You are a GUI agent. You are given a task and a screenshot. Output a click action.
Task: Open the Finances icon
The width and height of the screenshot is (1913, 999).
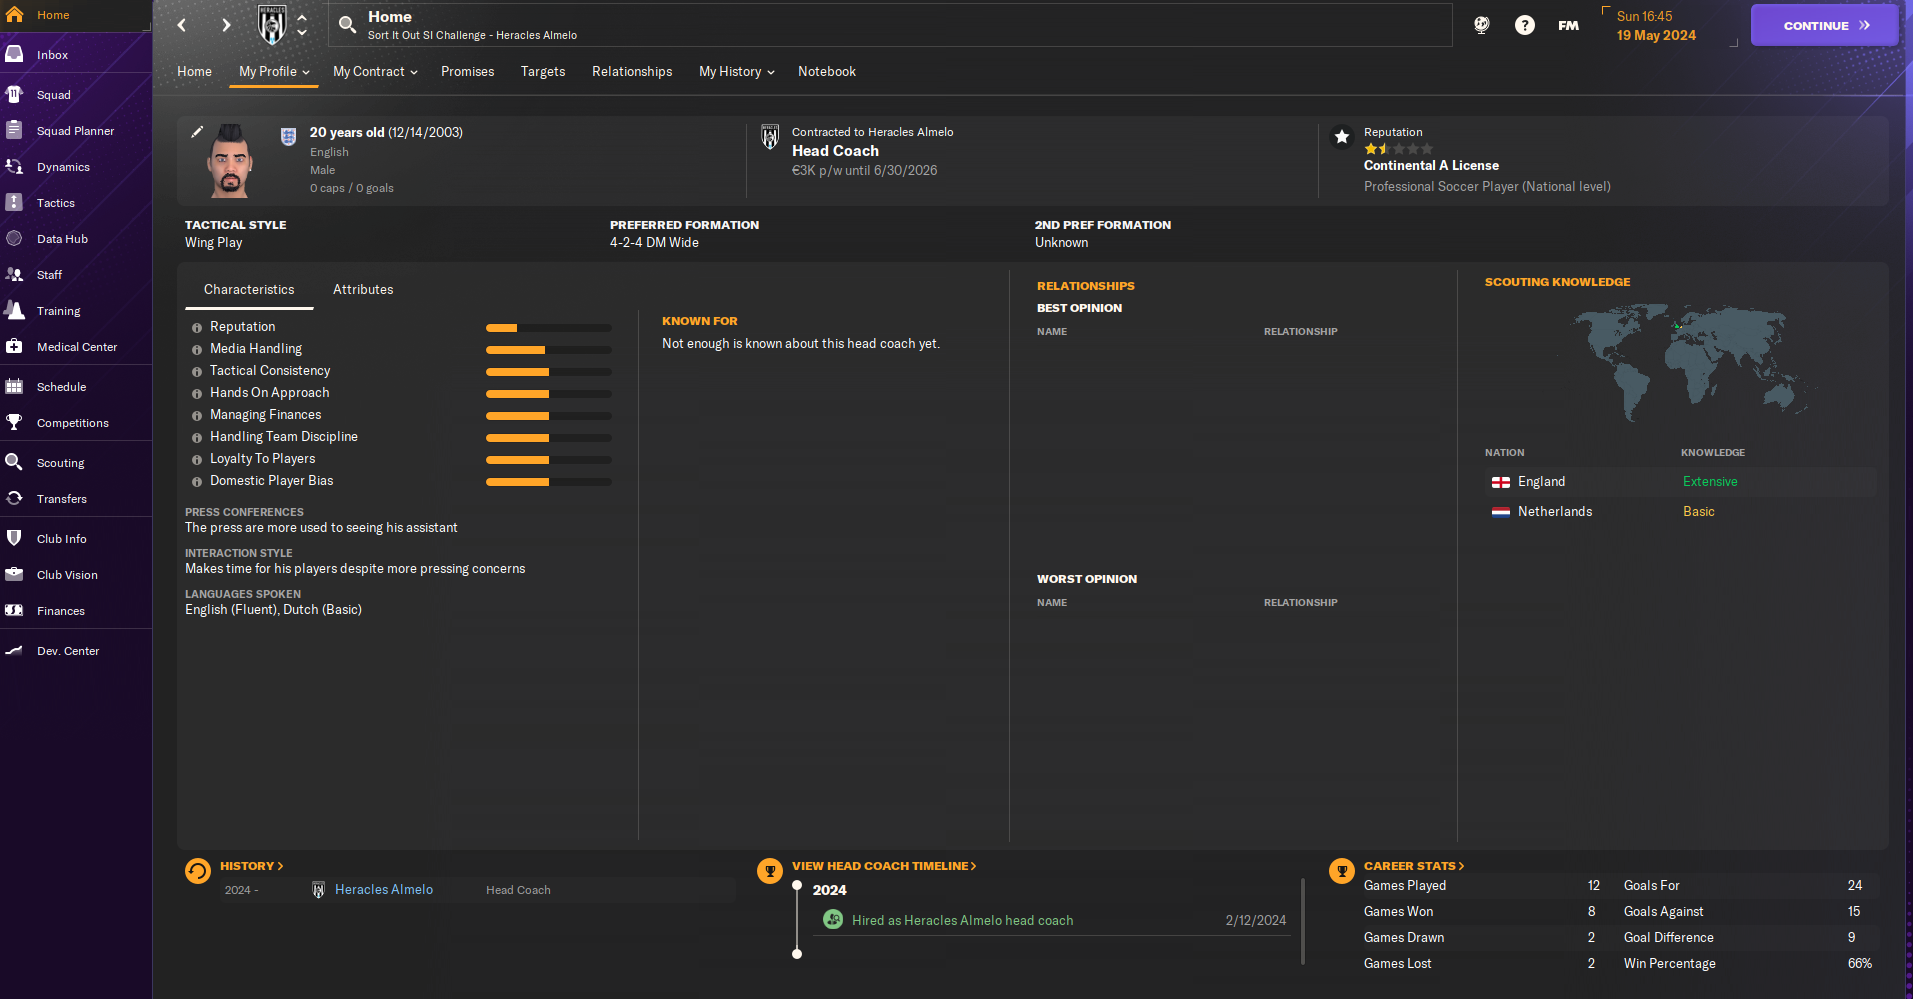14,610
